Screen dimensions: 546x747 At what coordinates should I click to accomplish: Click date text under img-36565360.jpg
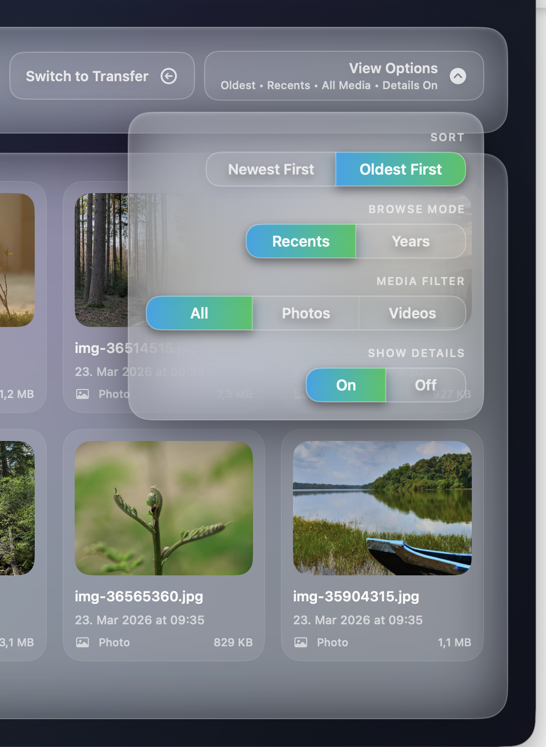pos(140,620)
